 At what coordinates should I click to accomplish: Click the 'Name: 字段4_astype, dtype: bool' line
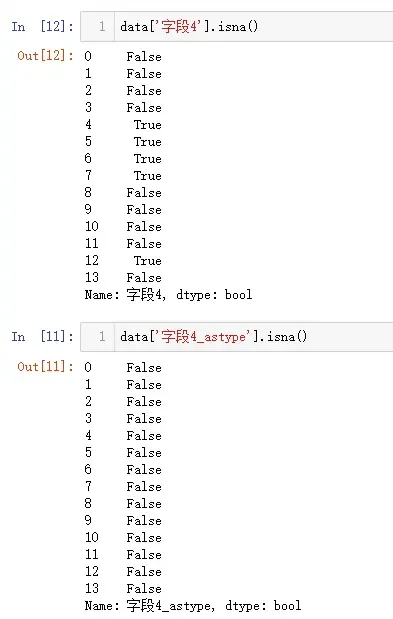tap(193, 606)
